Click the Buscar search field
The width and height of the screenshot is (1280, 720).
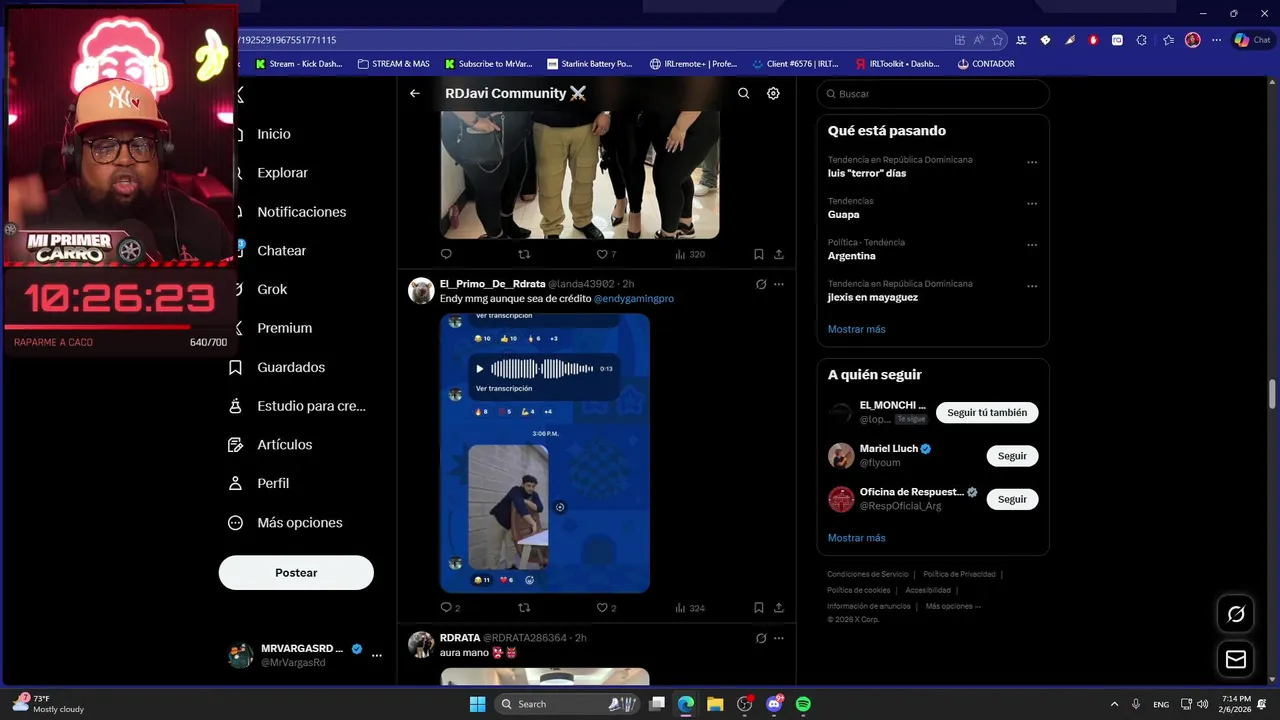(x=933, y=94)
